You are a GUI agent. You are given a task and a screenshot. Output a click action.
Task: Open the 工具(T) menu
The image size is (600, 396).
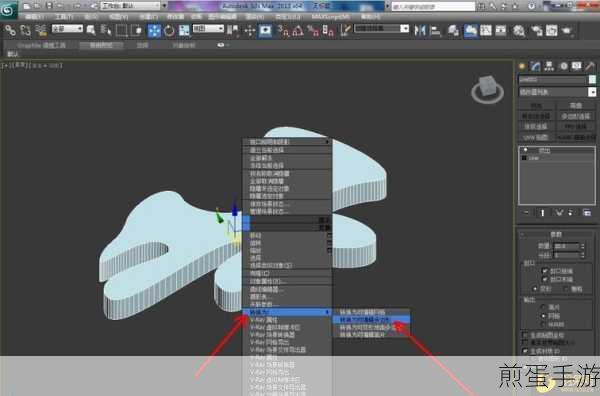[x=64, y=17]
